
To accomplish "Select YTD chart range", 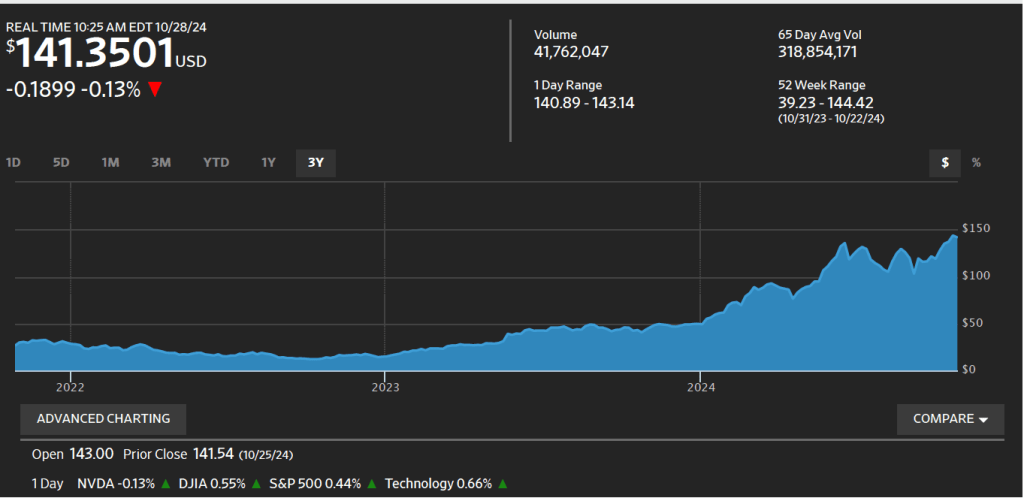I will [216, 163].
